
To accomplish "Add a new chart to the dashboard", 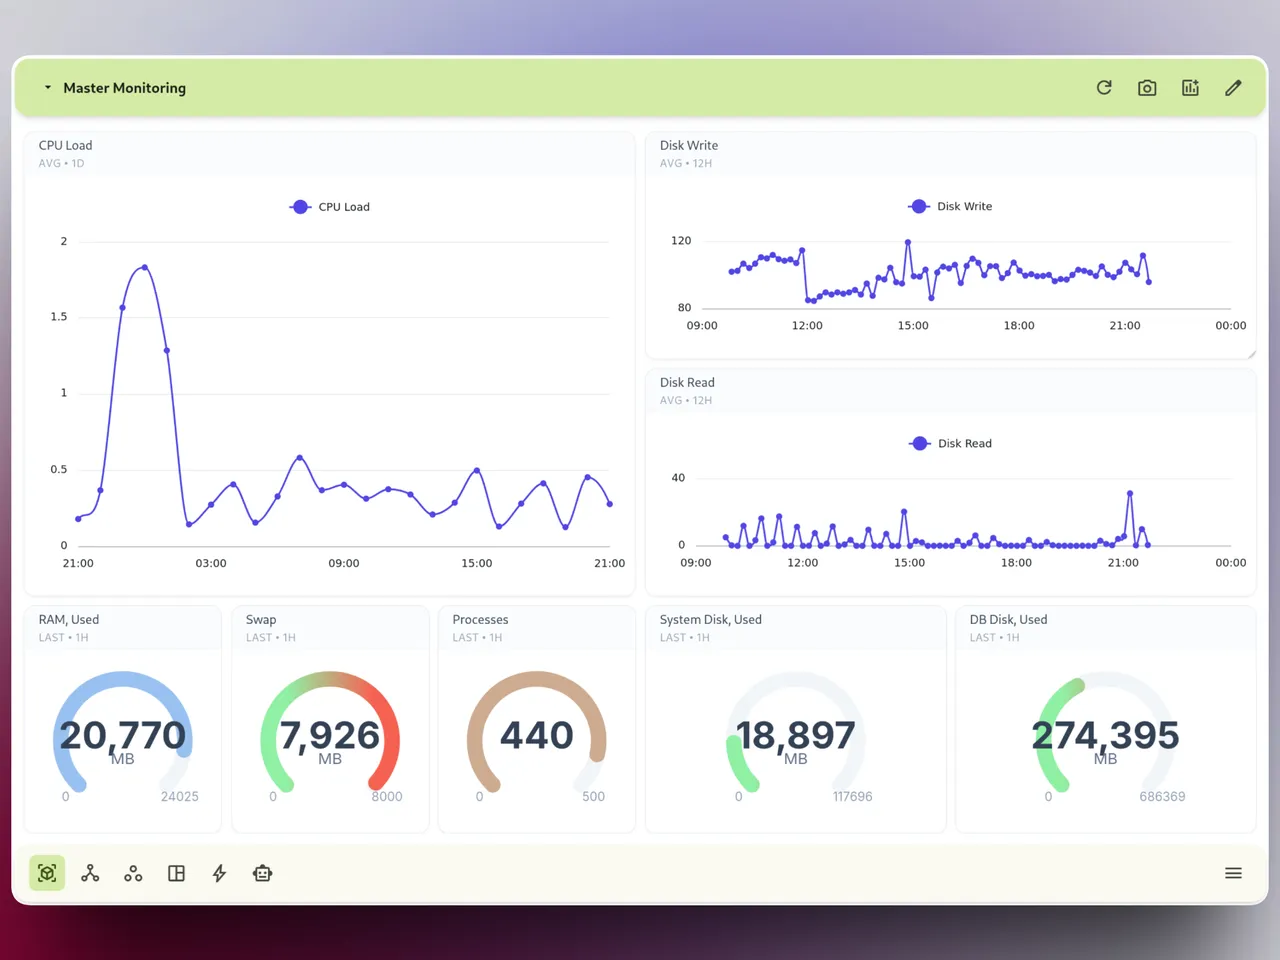I will click(1190, 88).
